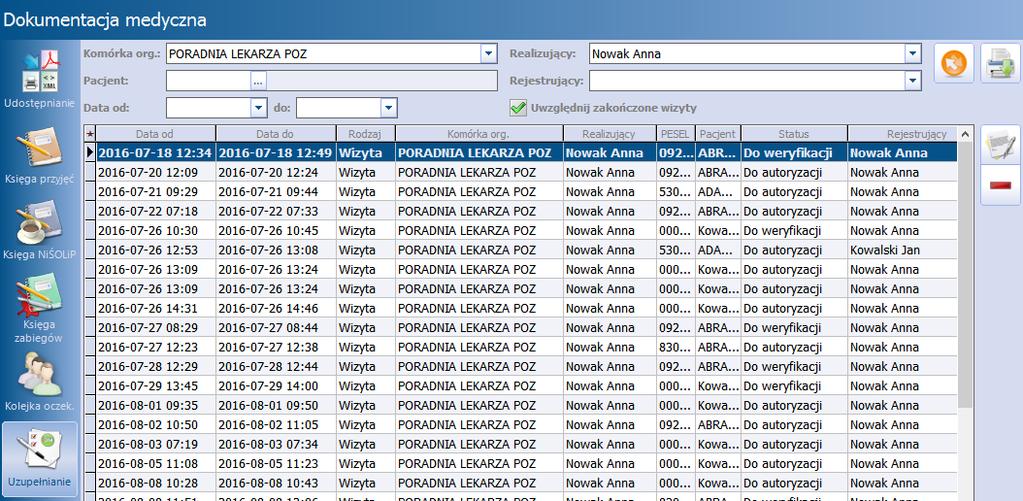The image size is (1023, 501).
Task: Sort by the PESEL column header
Action: 675,134
